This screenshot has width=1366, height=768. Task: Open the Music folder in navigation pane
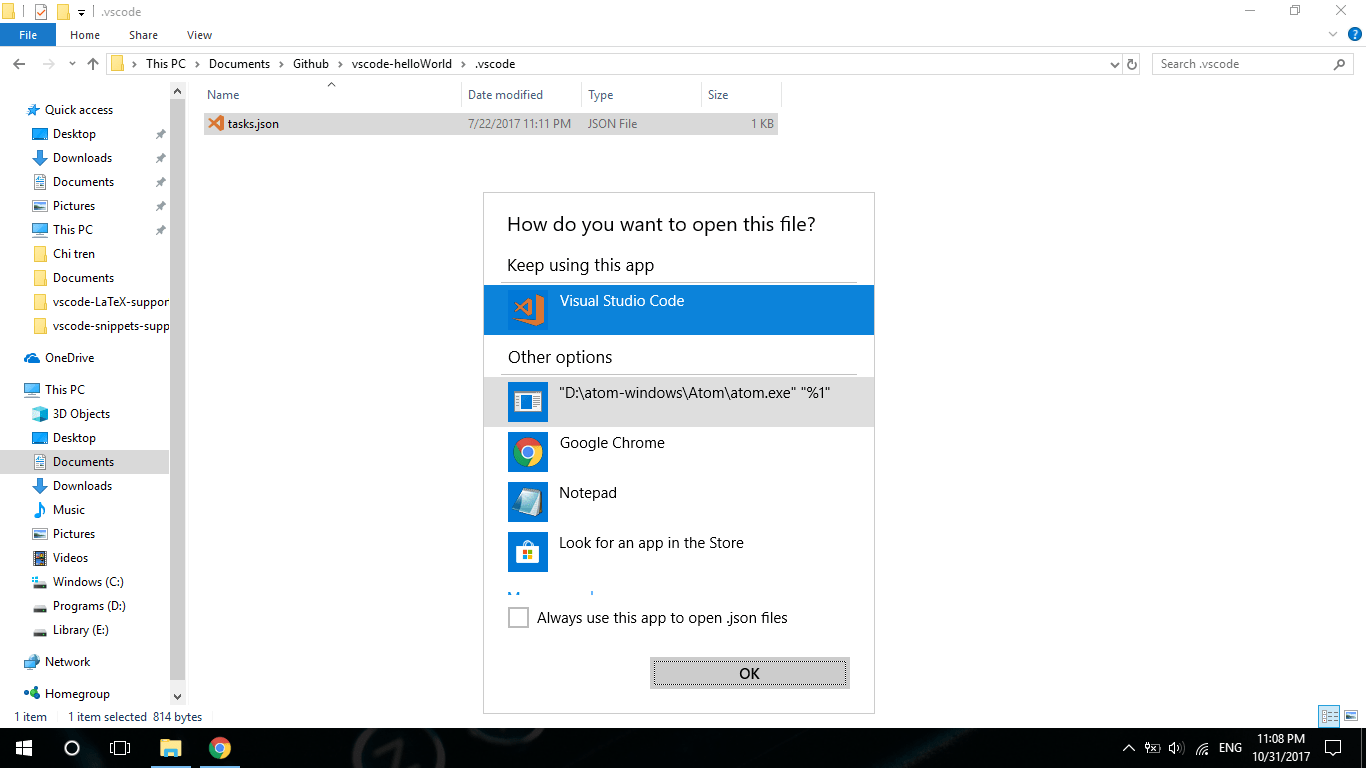[69, 510]
